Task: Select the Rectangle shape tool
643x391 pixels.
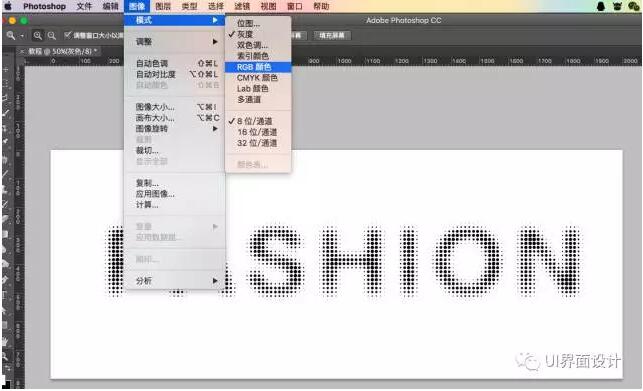Action: click(x=6, y=325)
